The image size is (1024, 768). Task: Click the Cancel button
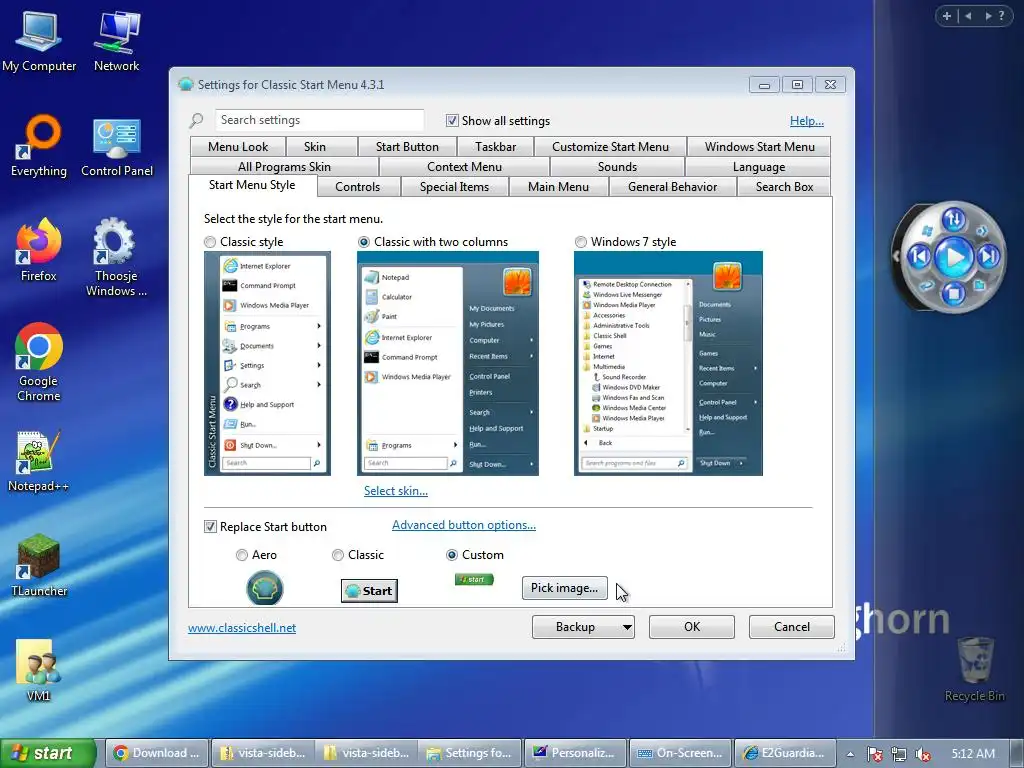pos(792,627)
